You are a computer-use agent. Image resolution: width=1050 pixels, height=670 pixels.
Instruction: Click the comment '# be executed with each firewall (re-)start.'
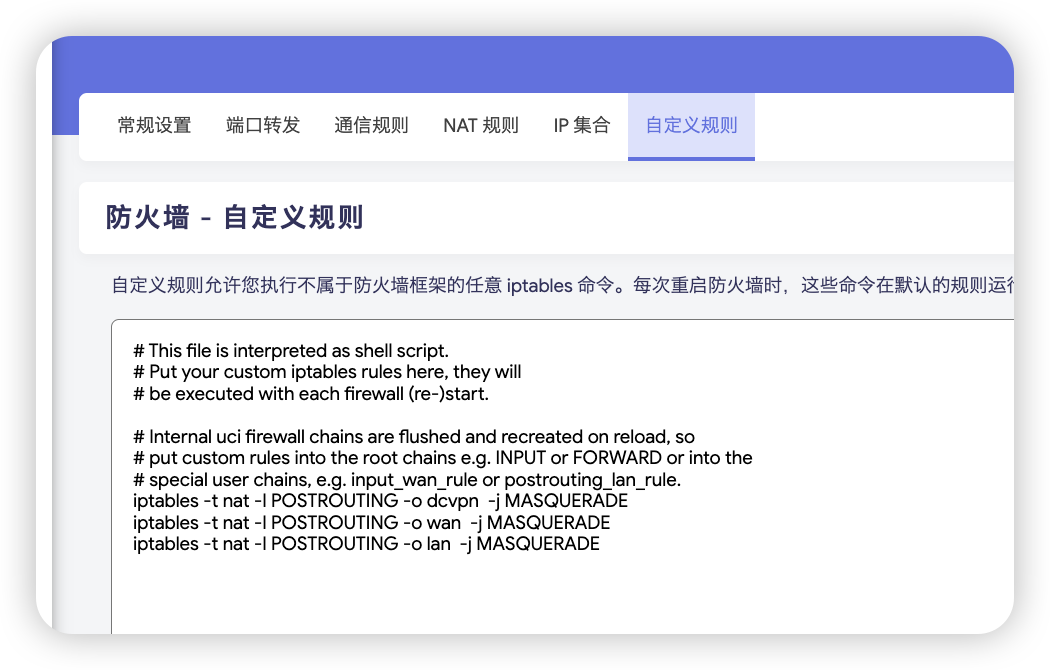click(x=311, y=394)
